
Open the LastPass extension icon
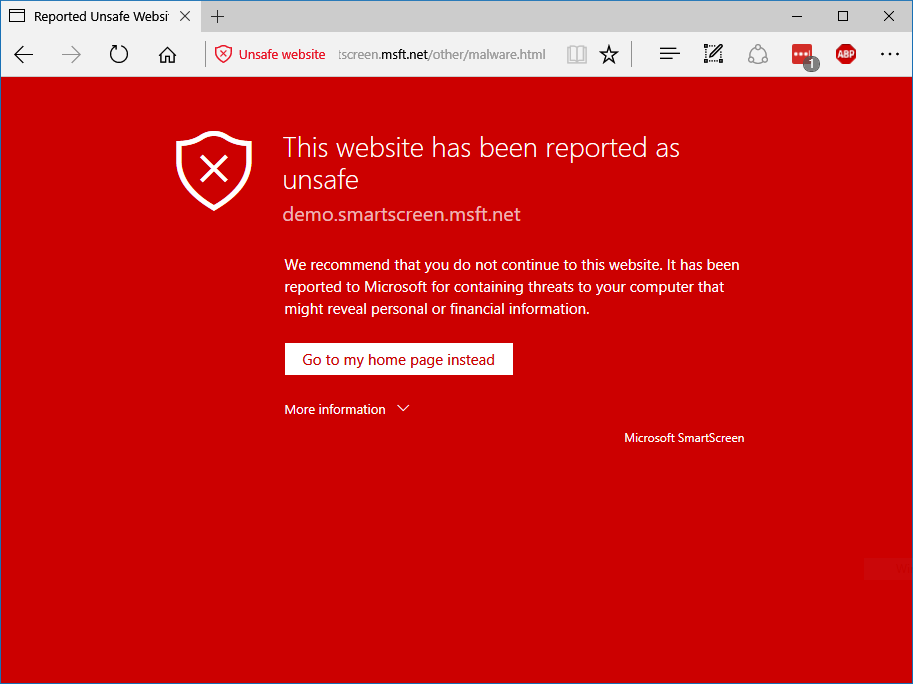805,56
